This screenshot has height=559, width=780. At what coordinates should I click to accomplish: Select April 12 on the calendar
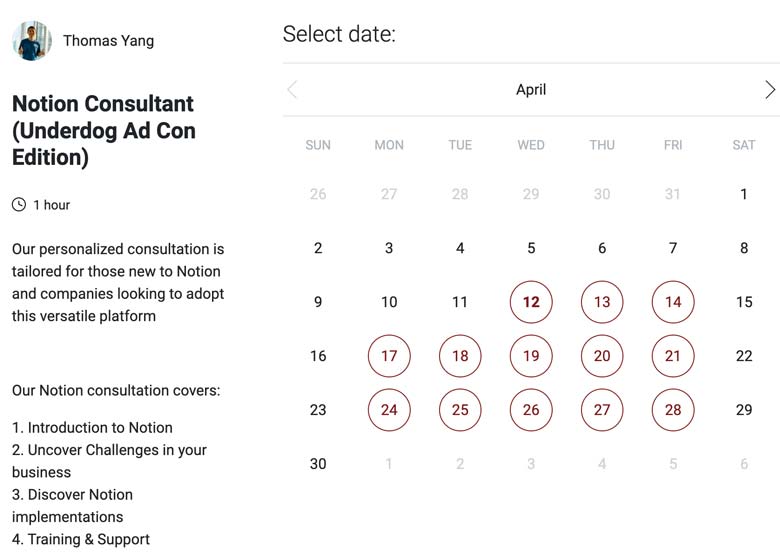531,302
